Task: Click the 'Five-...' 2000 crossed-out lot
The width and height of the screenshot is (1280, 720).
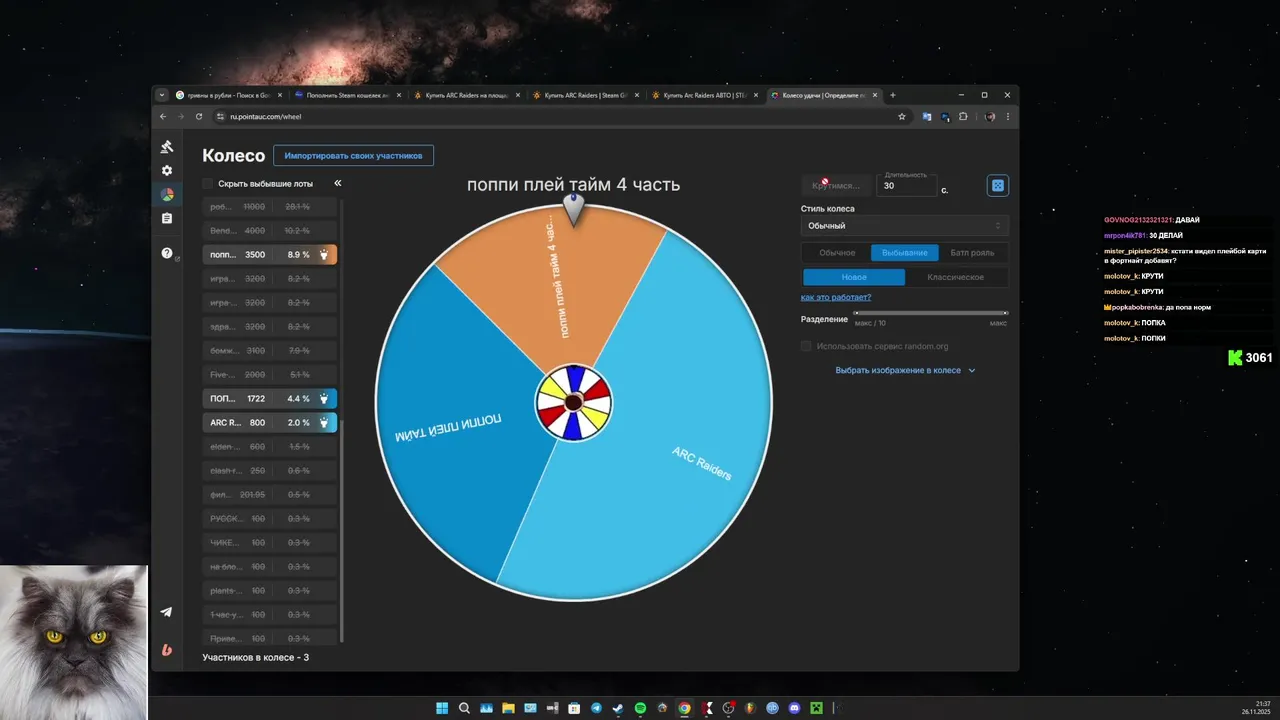Action: coord(269,375)
